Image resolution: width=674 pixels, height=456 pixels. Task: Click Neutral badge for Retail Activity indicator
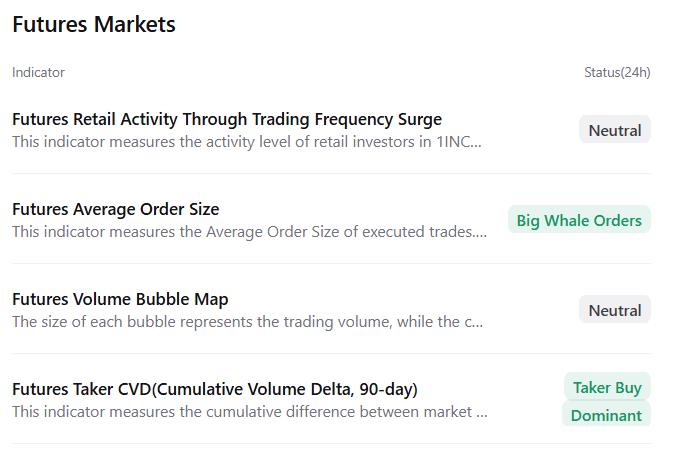click(615, 130)
